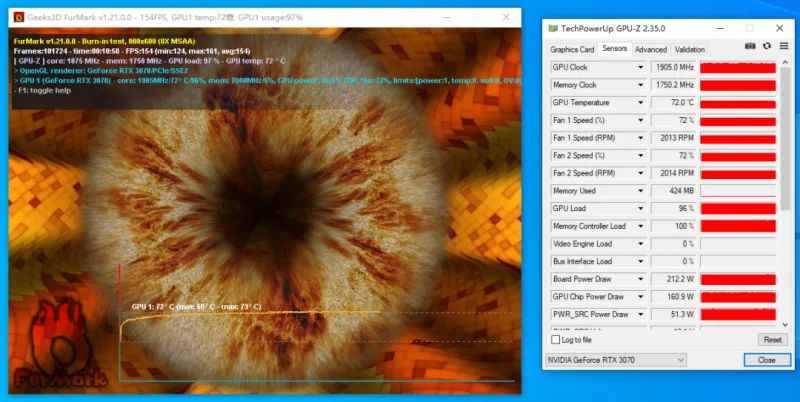The image size is (800, 402).
Task: Close the GPU-Z window with X
Action: click(x=780, y=28)
